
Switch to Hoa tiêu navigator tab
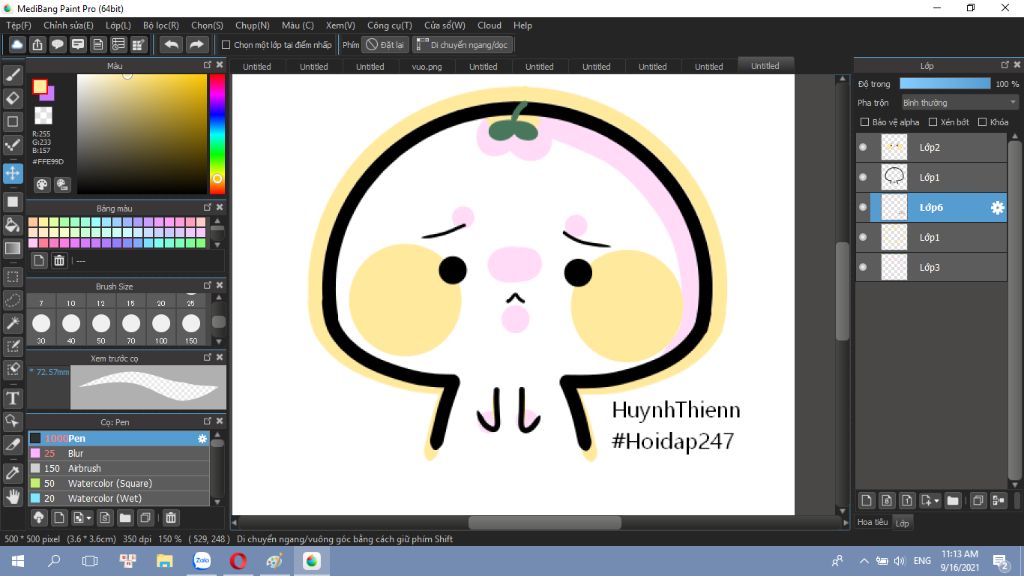872,522
